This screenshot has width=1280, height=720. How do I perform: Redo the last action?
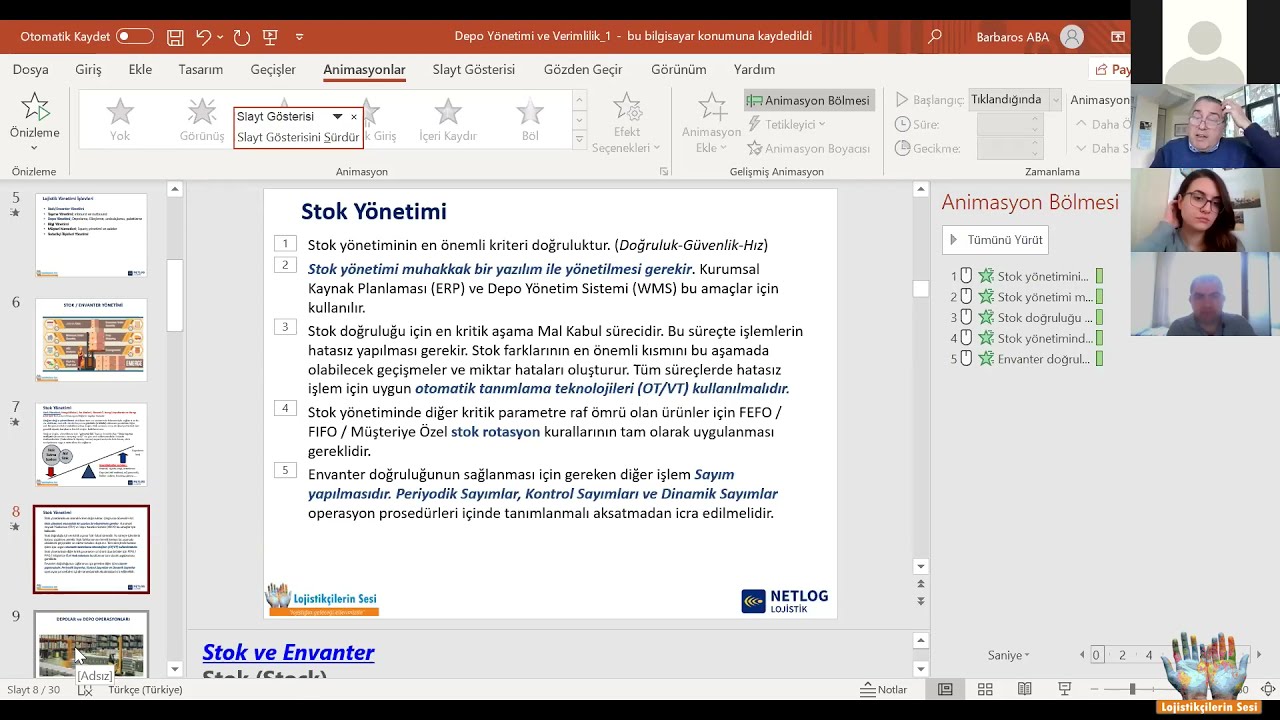tap(241, 37)
